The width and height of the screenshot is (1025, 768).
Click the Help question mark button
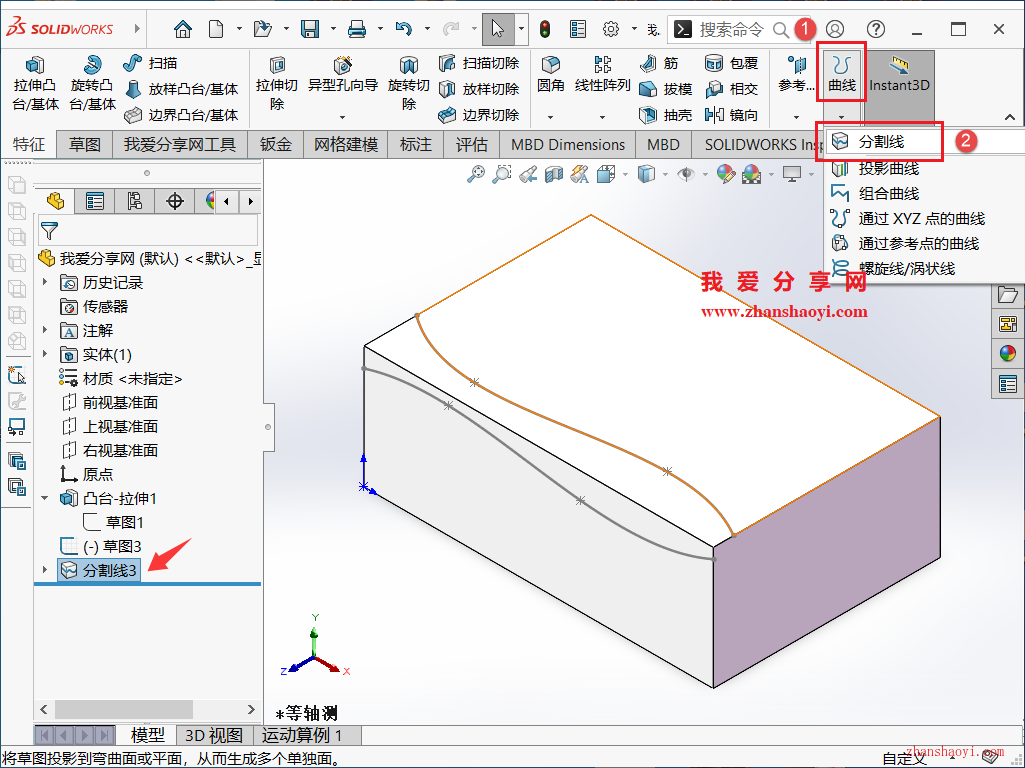tap(876, 29)
